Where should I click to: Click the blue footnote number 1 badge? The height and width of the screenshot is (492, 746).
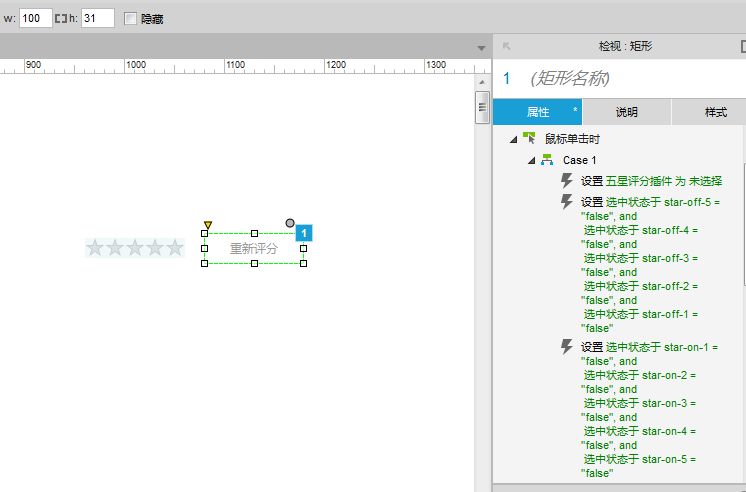pos(304,233)
